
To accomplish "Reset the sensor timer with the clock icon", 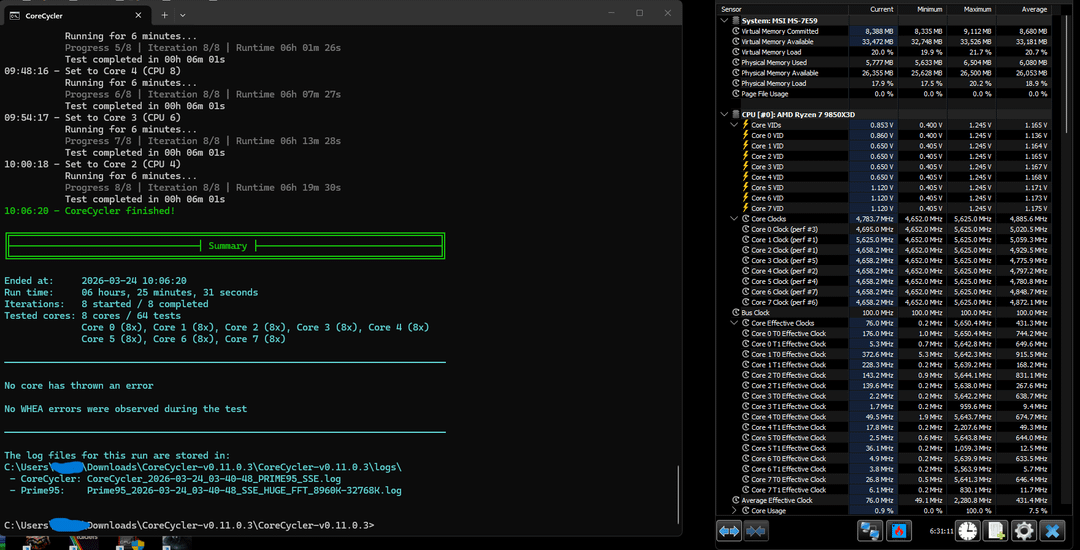I will [966, 531].
